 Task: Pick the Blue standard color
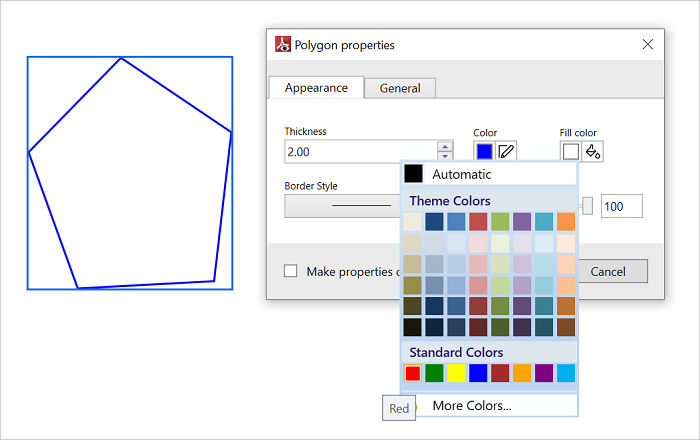(478, 373)
